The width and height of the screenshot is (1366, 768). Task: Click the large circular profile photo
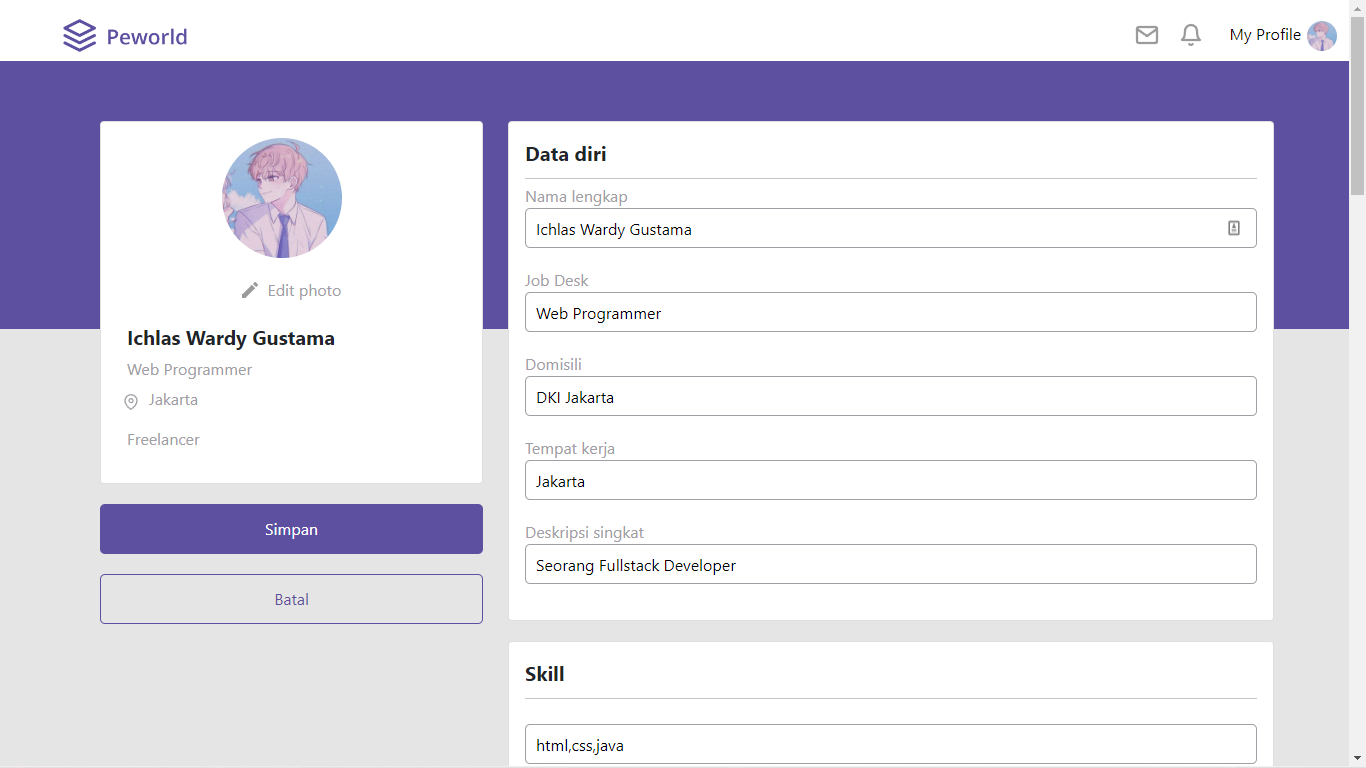pyautogui.click(x=282, y=198)
